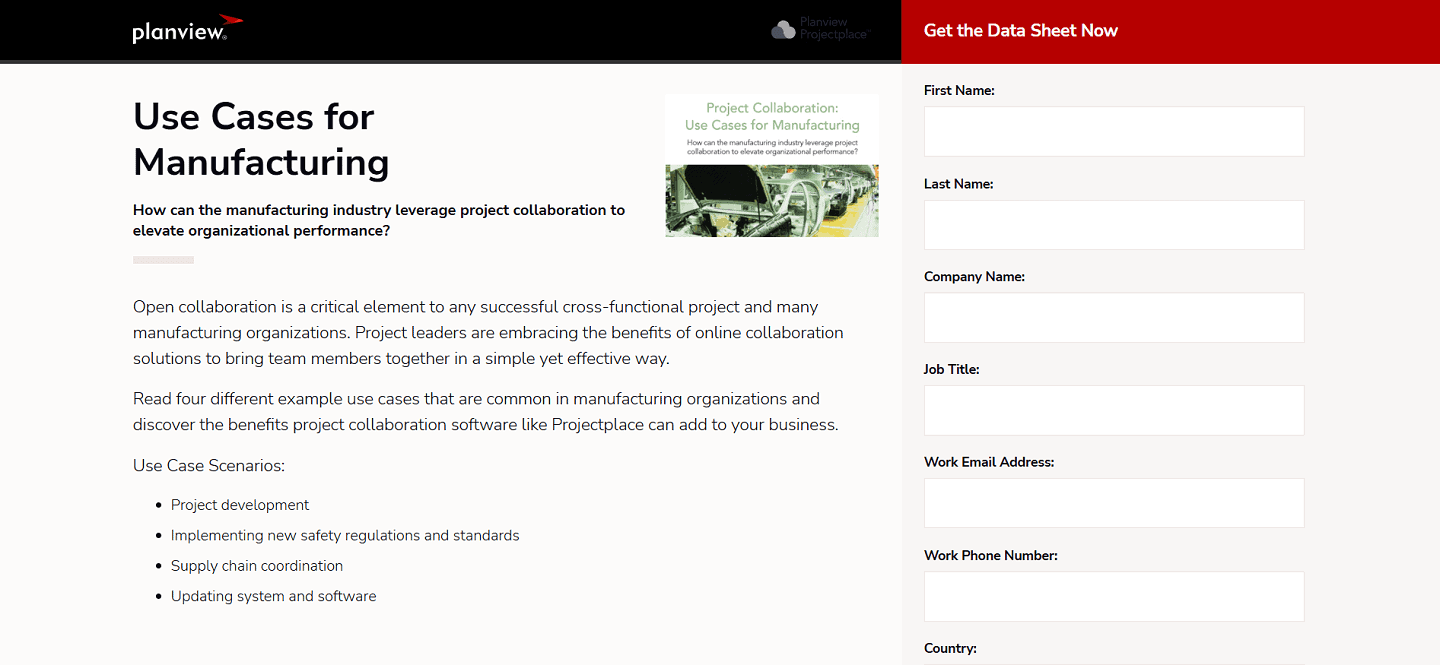The image size is (1440, 665).
Task: Click the Planview Projectplace cloud icon
Action: pyautogui.click(x=782, y=29)
